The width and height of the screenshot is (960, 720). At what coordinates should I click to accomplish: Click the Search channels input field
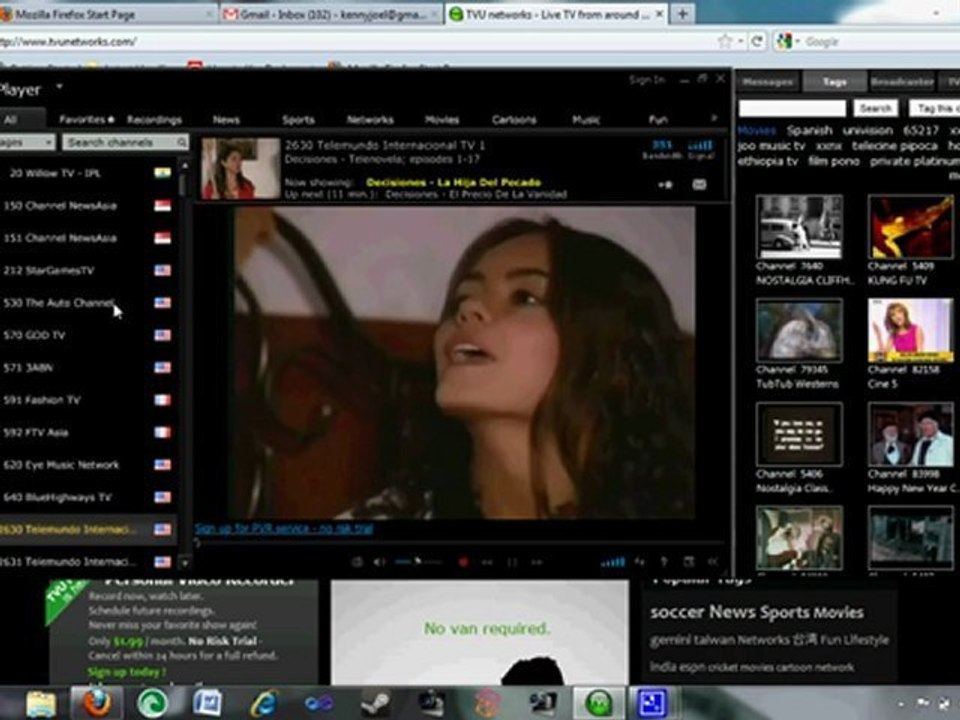pyautogui.click(x=125, y=142)
